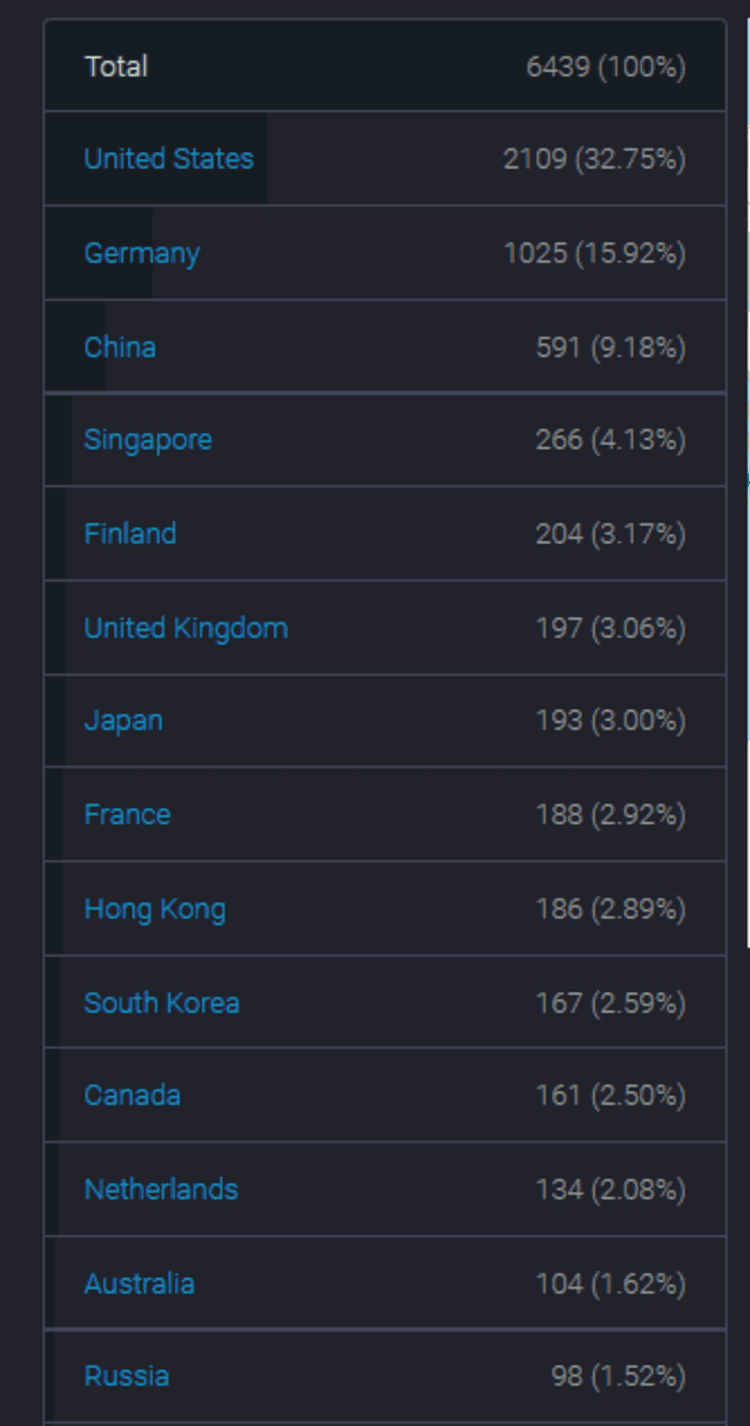The height and width of the screenshot is (1426, 750).
Task: Click the Russia link
Action: pos(126,1376)
